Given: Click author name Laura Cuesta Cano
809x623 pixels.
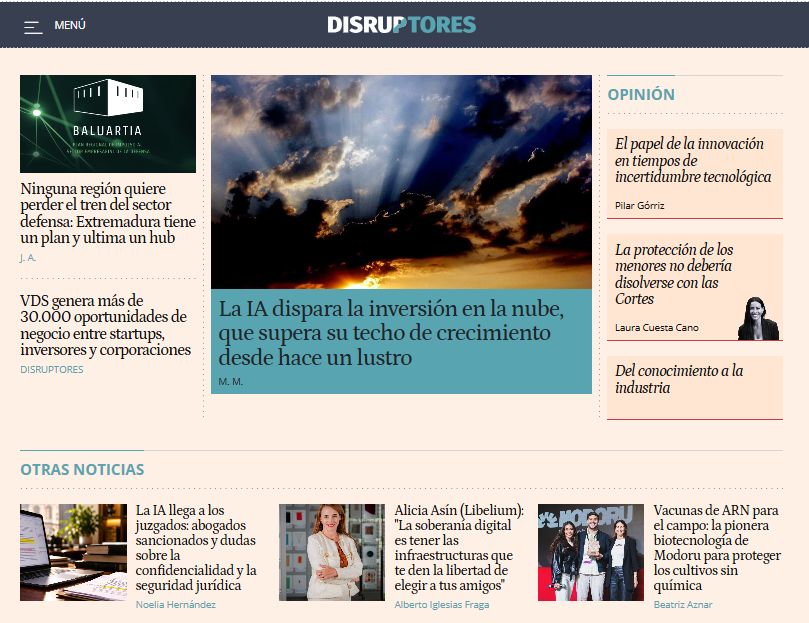Looking at the screenshot, I should (x=656, y=328).
